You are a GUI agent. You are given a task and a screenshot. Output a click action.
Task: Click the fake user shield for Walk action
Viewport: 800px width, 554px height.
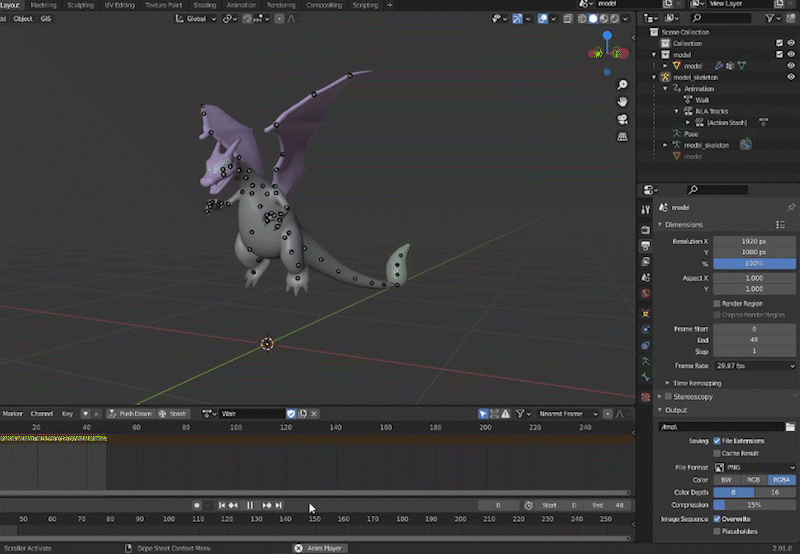tap(291, 414)
